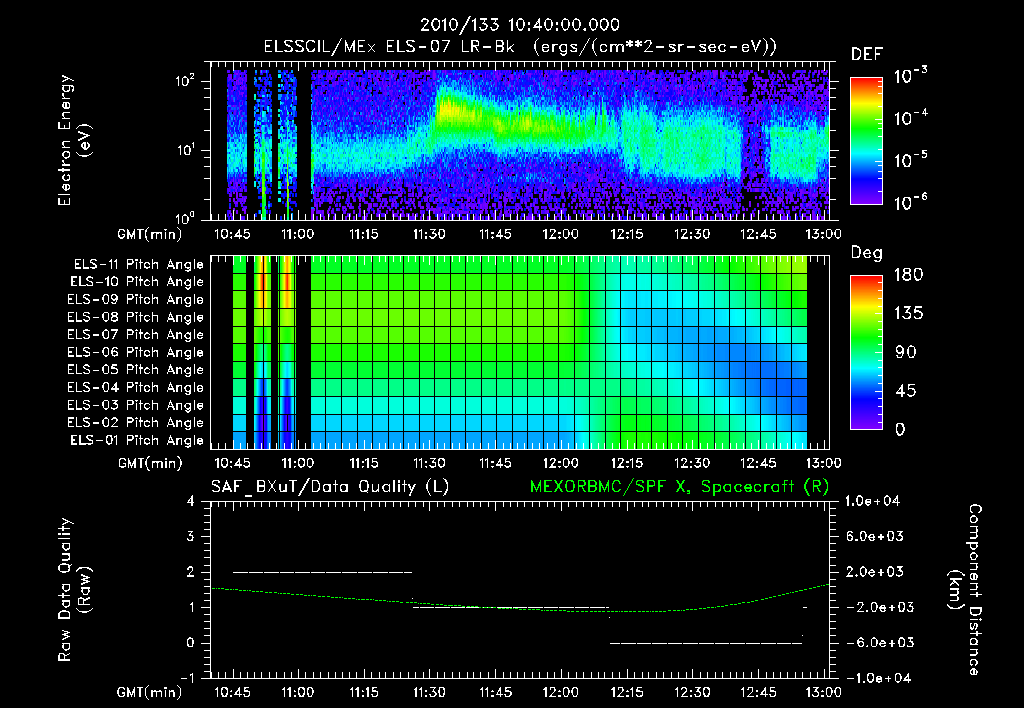Select the ELS-02 Pitch Angle label
This screenshot has height=708, width=1024.
point(136,423)
